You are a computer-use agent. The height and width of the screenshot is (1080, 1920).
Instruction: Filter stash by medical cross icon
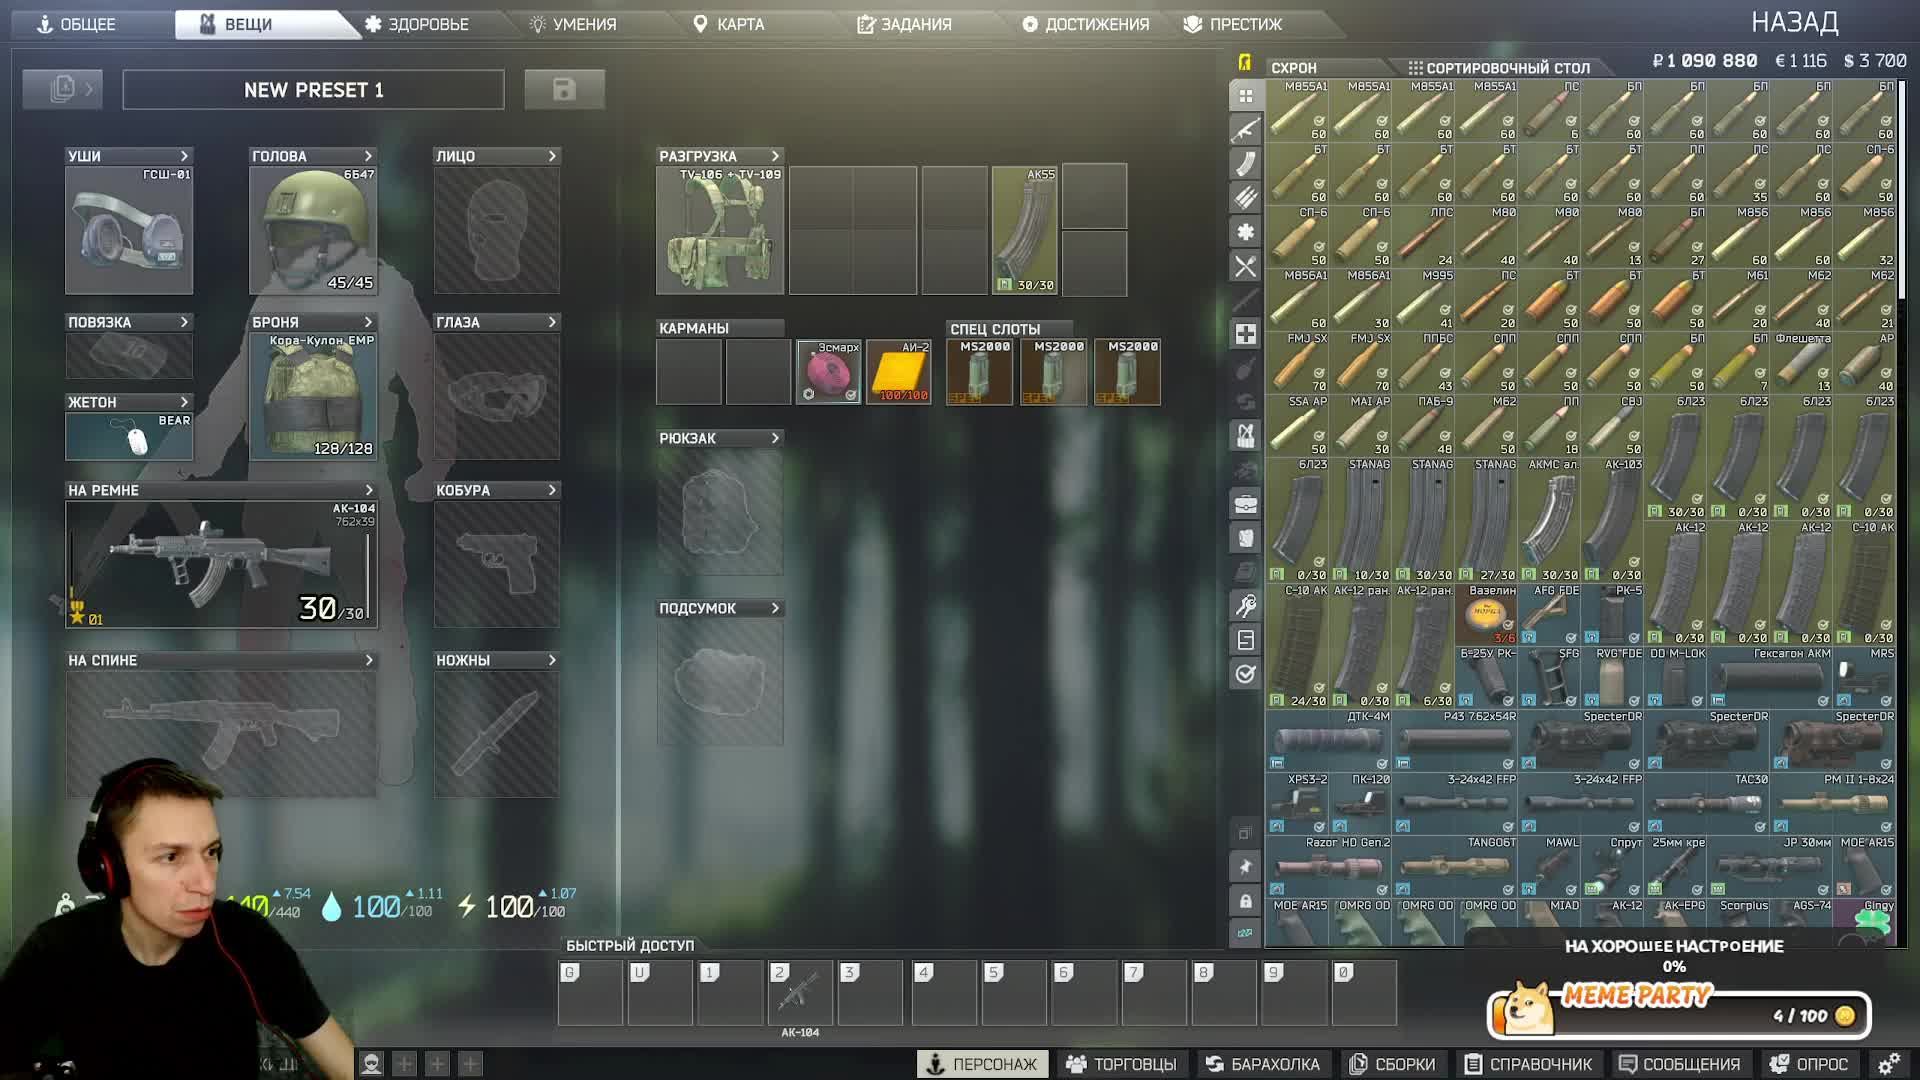pyautogui.click(x=1245, y=334)
